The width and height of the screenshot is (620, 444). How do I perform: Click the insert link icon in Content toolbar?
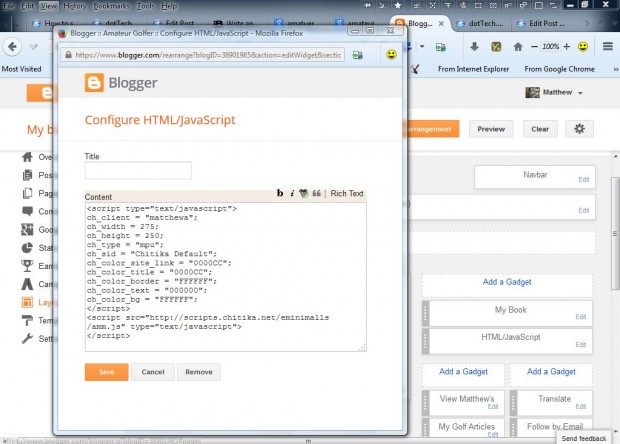pyautogui.click(x=304, y=193)
